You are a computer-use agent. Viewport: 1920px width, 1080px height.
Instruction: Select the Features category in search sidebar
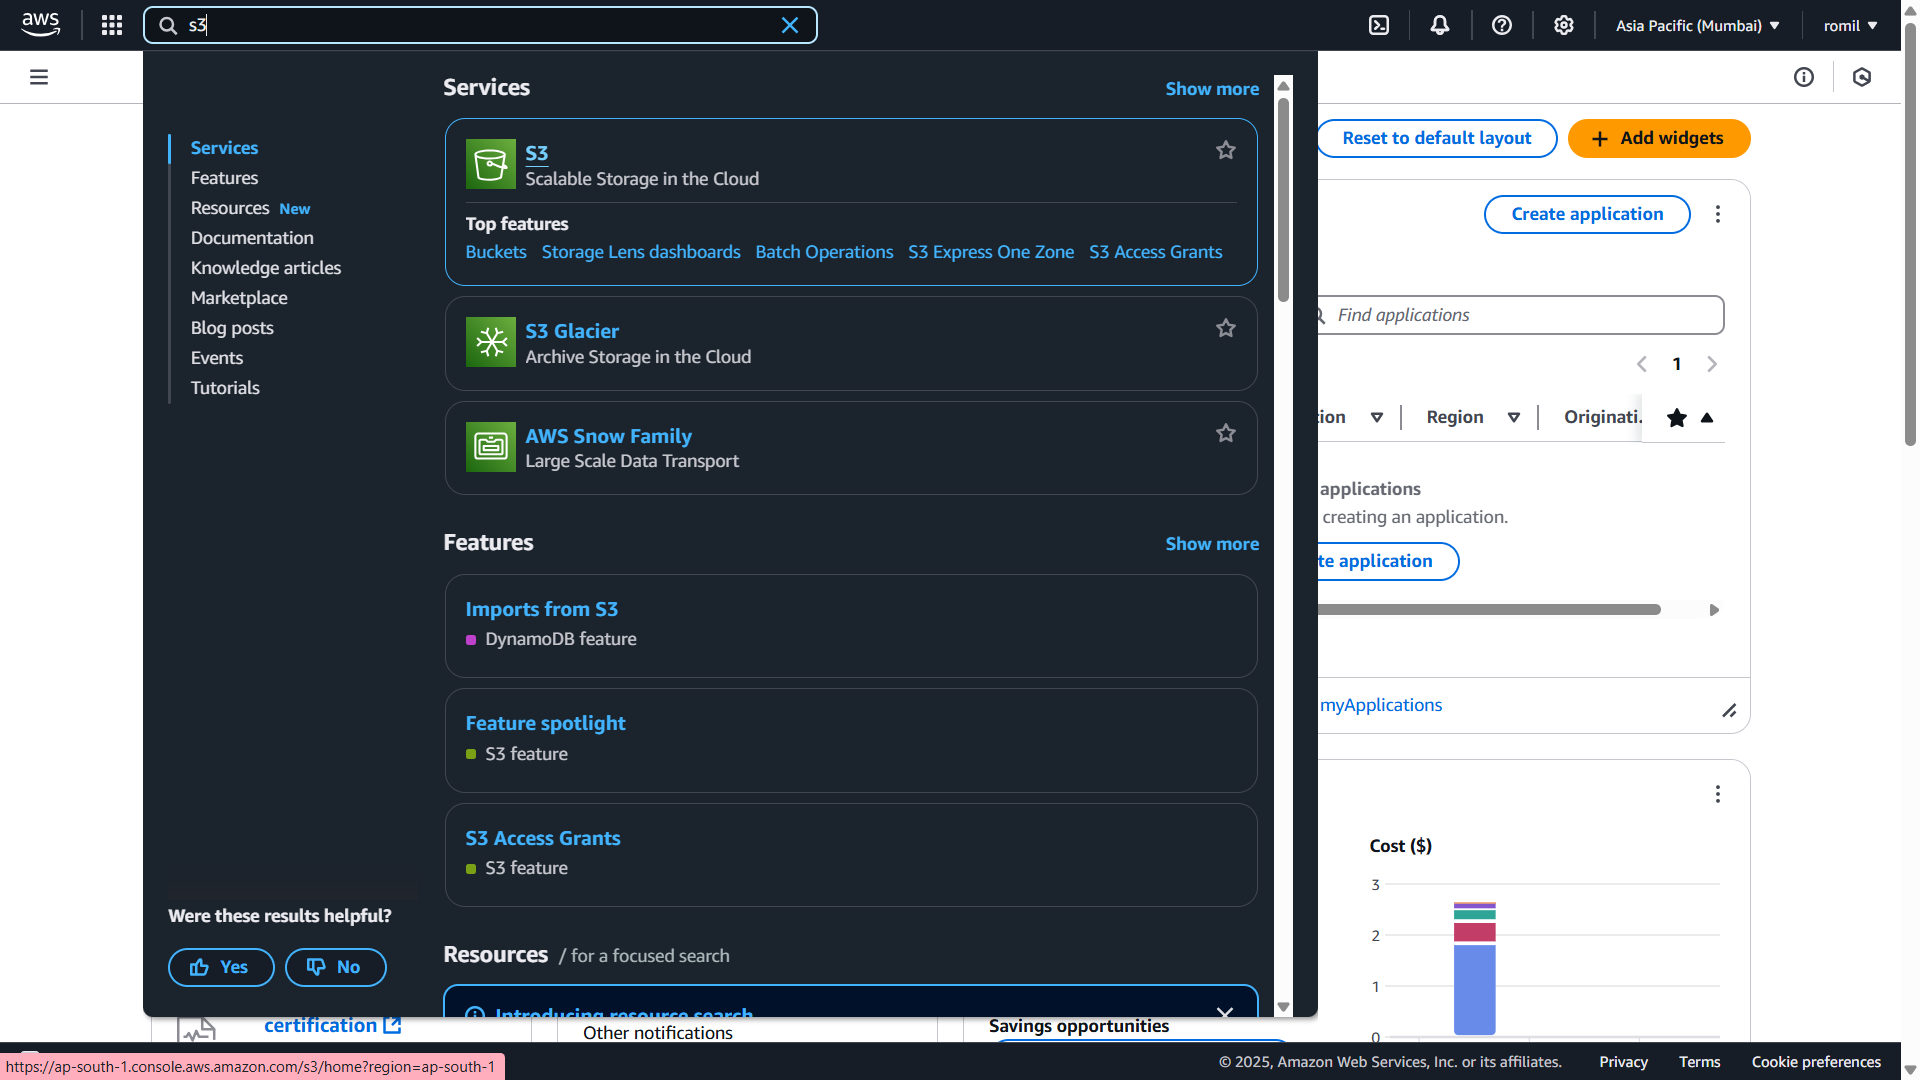(x=224, y=178)
